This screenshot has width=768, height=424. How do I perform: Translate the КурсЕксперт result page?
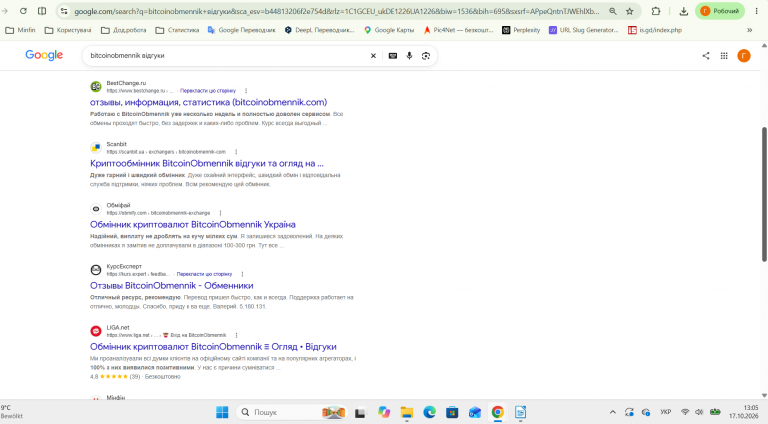tap(204, 274)
